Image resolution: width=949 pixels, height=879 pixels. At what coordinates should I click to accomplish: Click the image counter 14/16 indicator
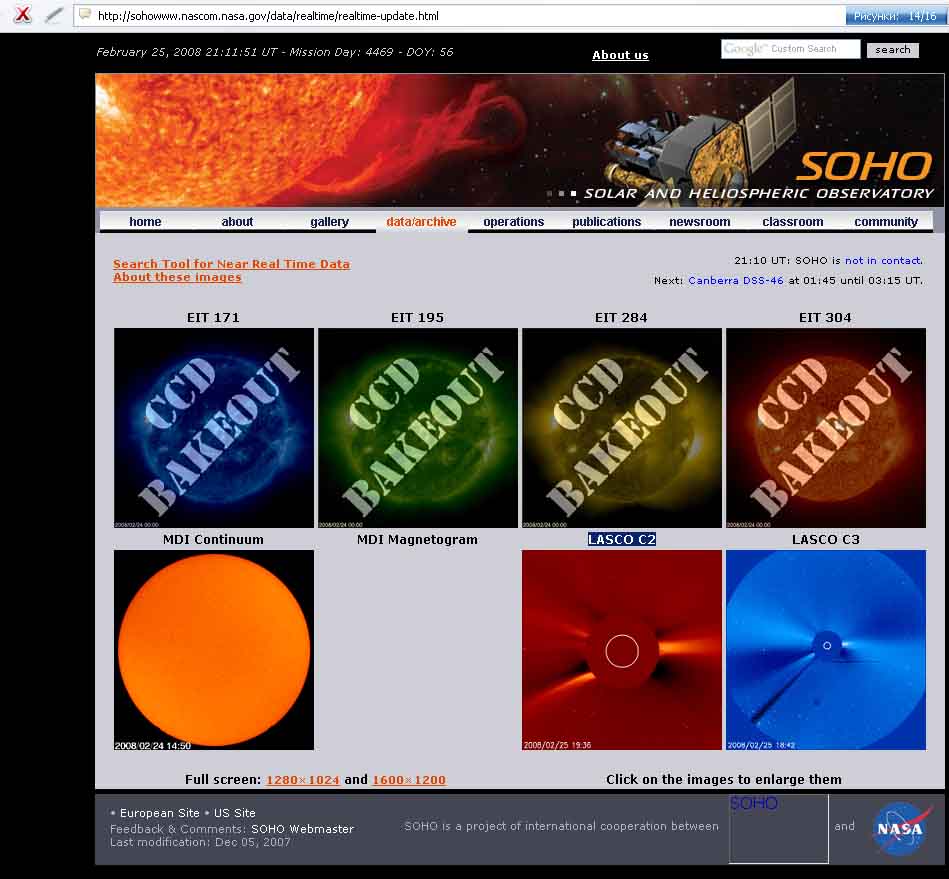[x=895, y=16]
